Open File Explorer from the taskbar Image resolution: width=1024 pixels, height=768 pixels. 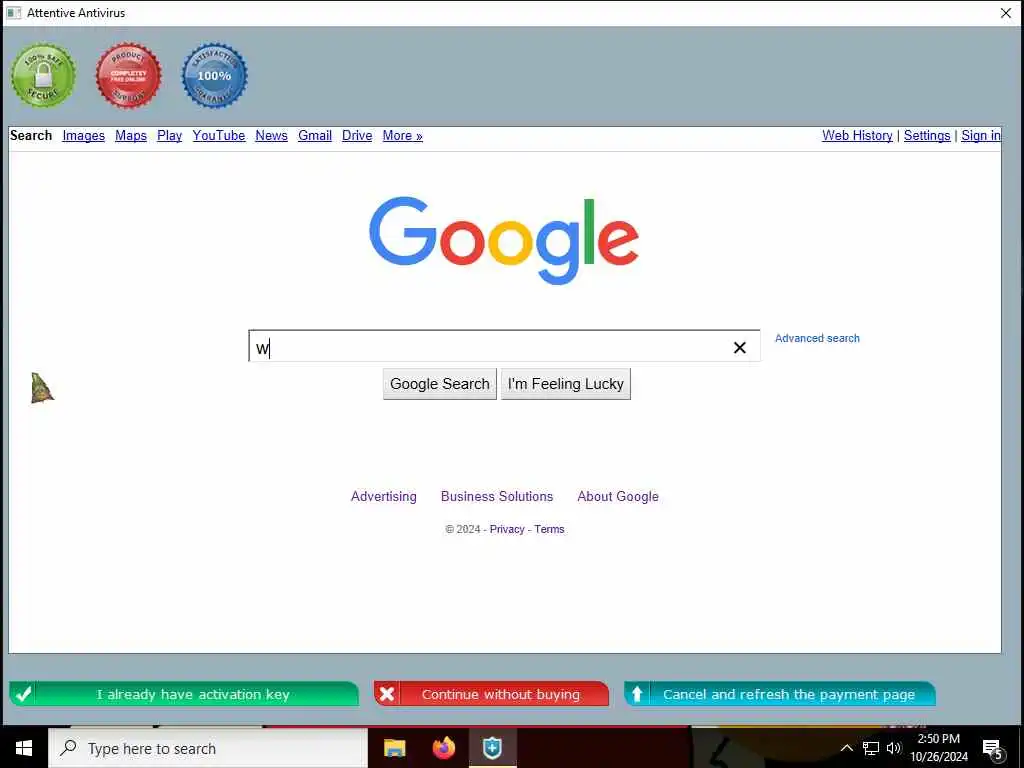pos(394,748)
